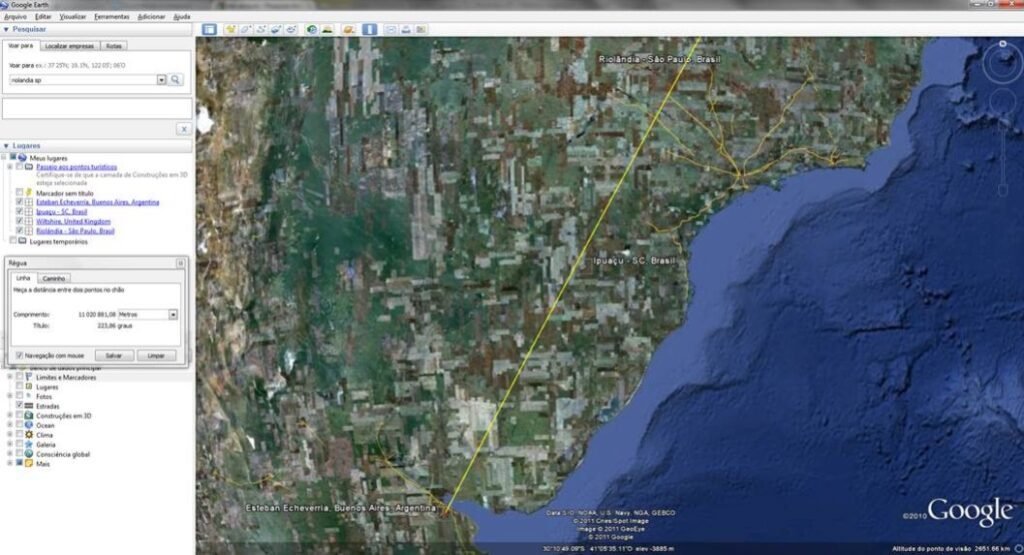
Task: Click the Add Placemark pushpin icon
Action: tap(230, 29)
